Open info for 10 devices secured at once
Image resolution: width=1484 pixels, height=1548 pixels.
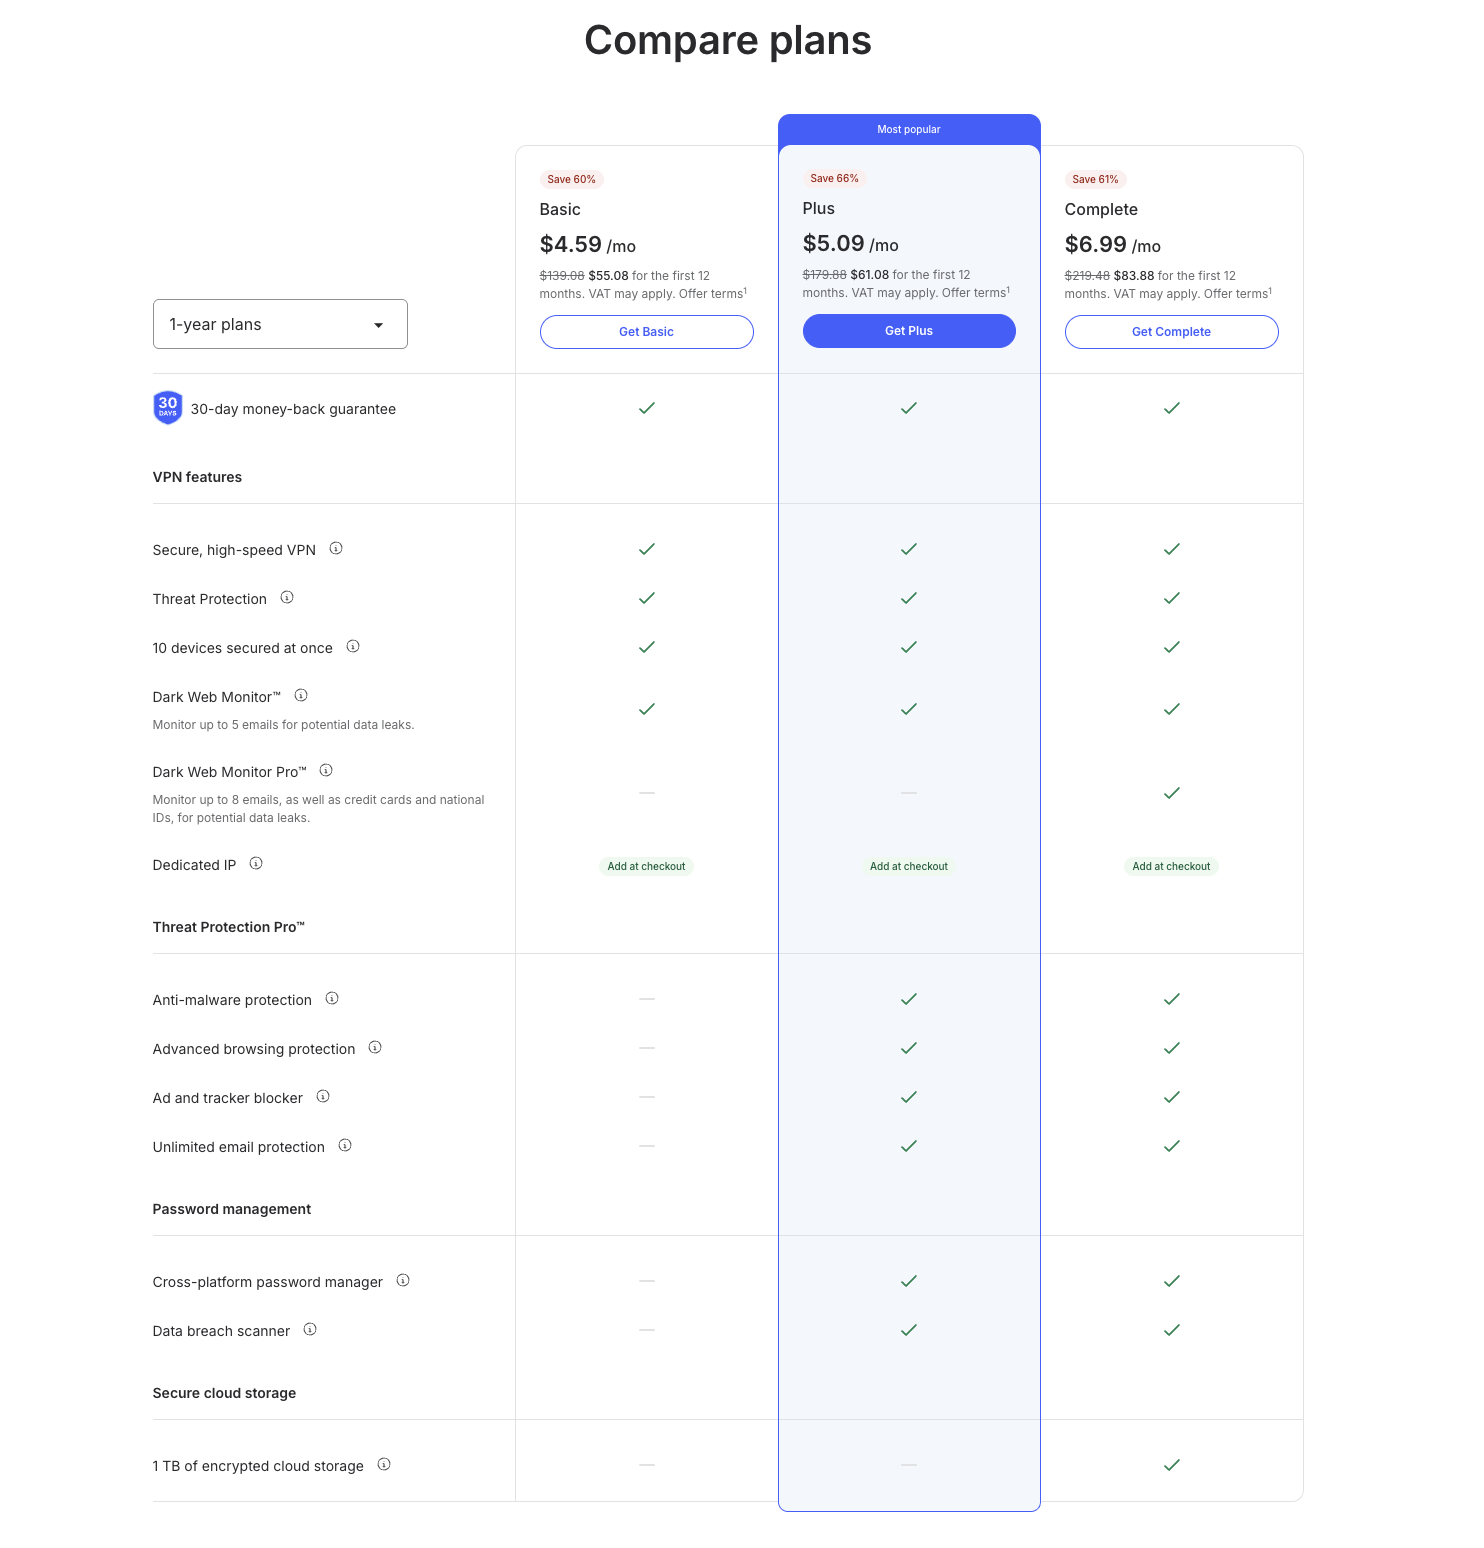click(353, 646)
